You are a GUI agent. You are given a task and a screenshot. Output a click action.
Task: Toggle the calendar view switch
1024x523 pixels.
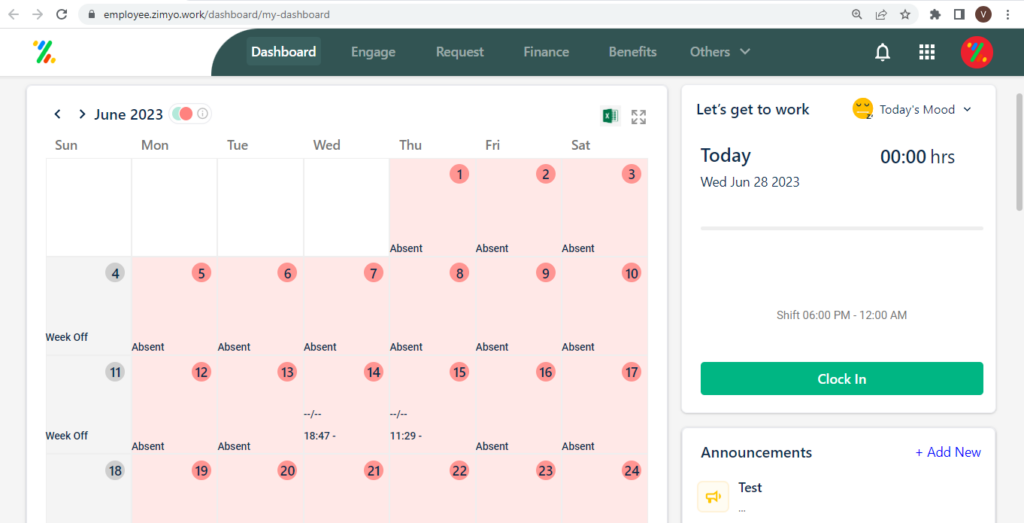tap(182, 114)
